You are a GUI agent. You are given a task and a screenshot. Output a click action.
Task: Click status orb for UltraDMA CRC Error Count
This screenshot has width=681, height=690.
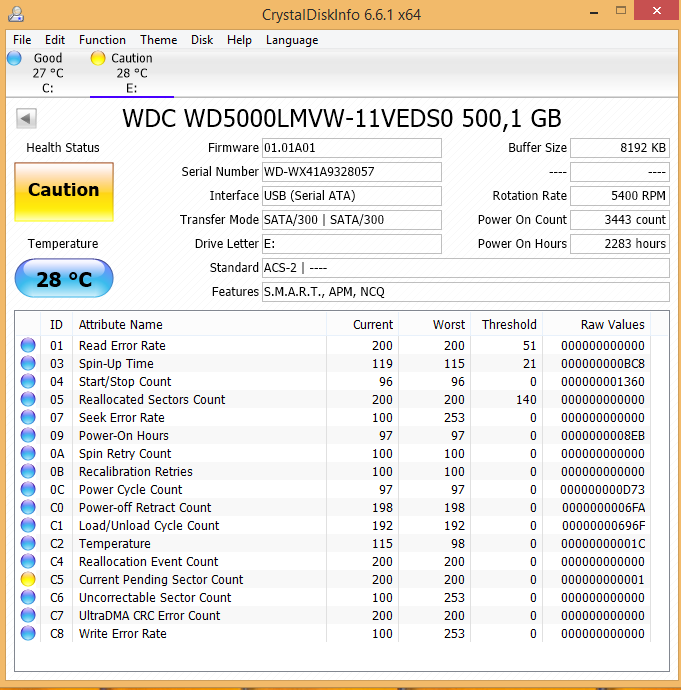click(x=28, y=616)
